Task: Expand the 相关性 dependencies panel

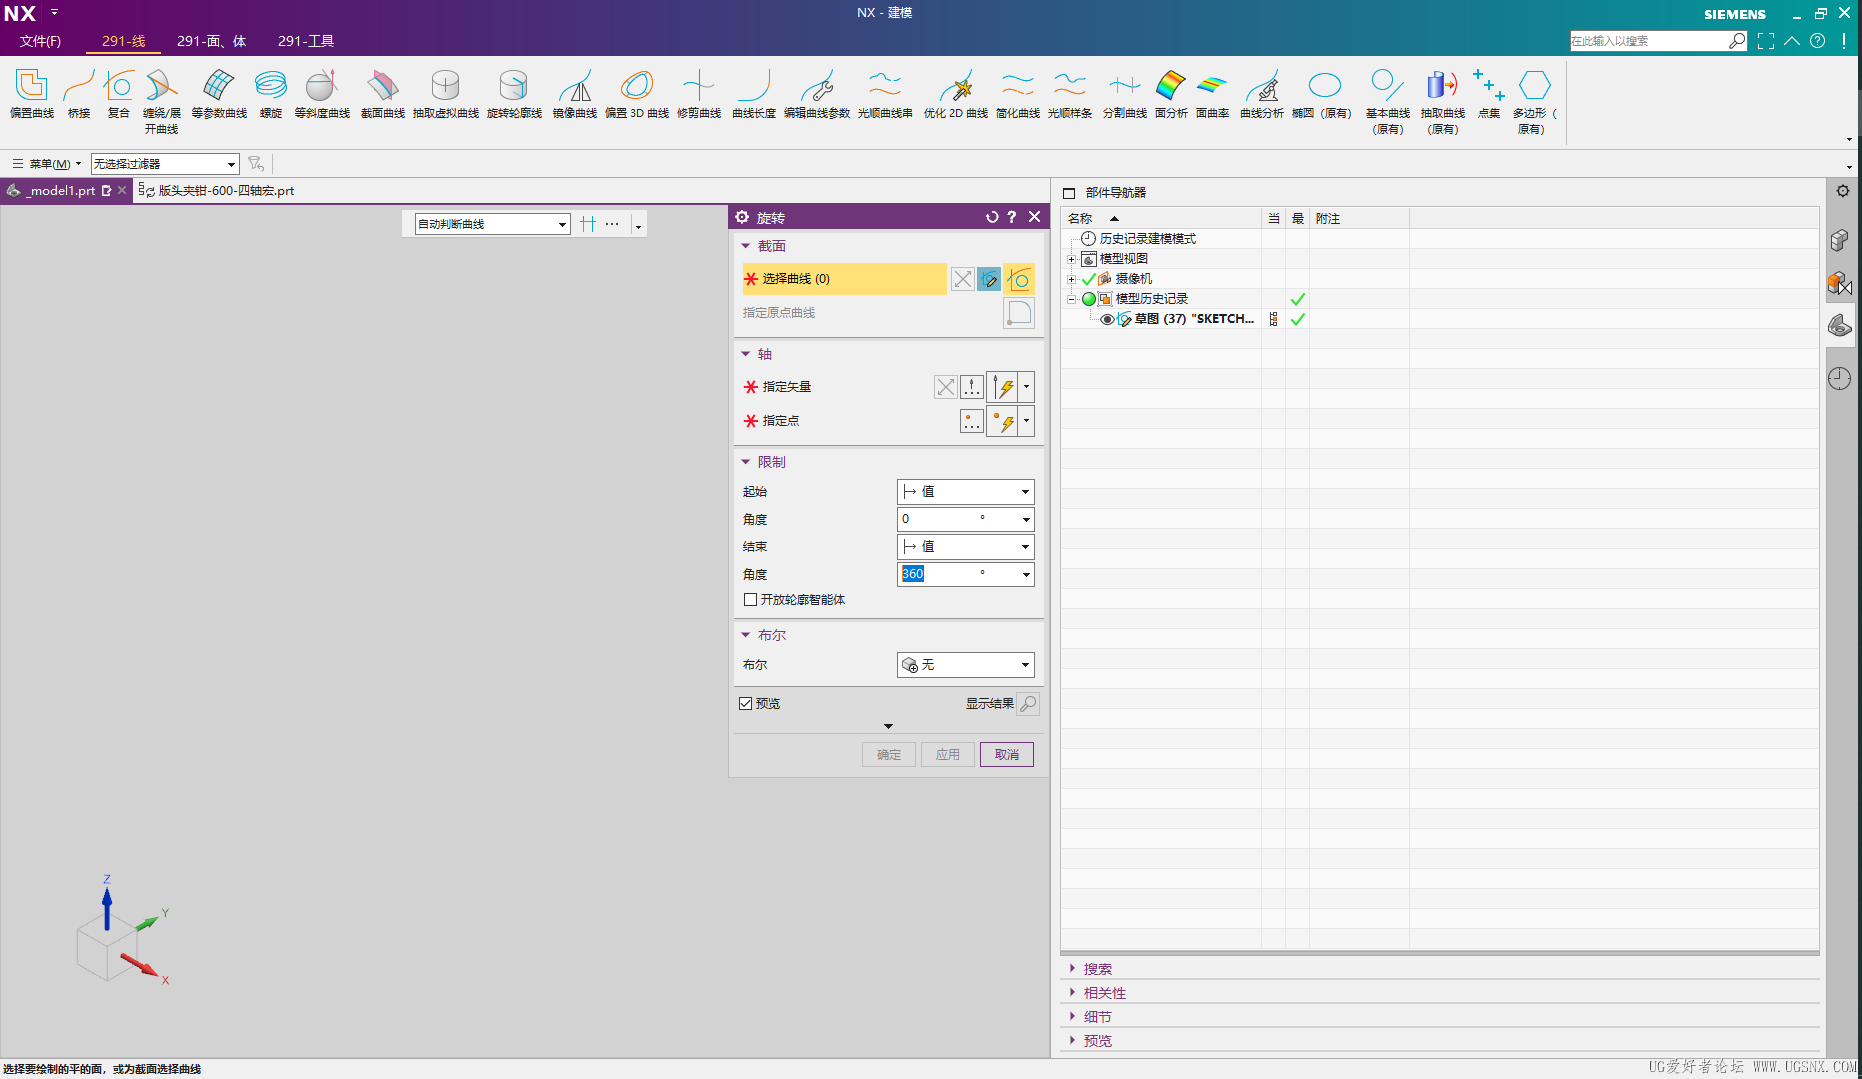Action: pyautogui.click(x=1073, y=993)
